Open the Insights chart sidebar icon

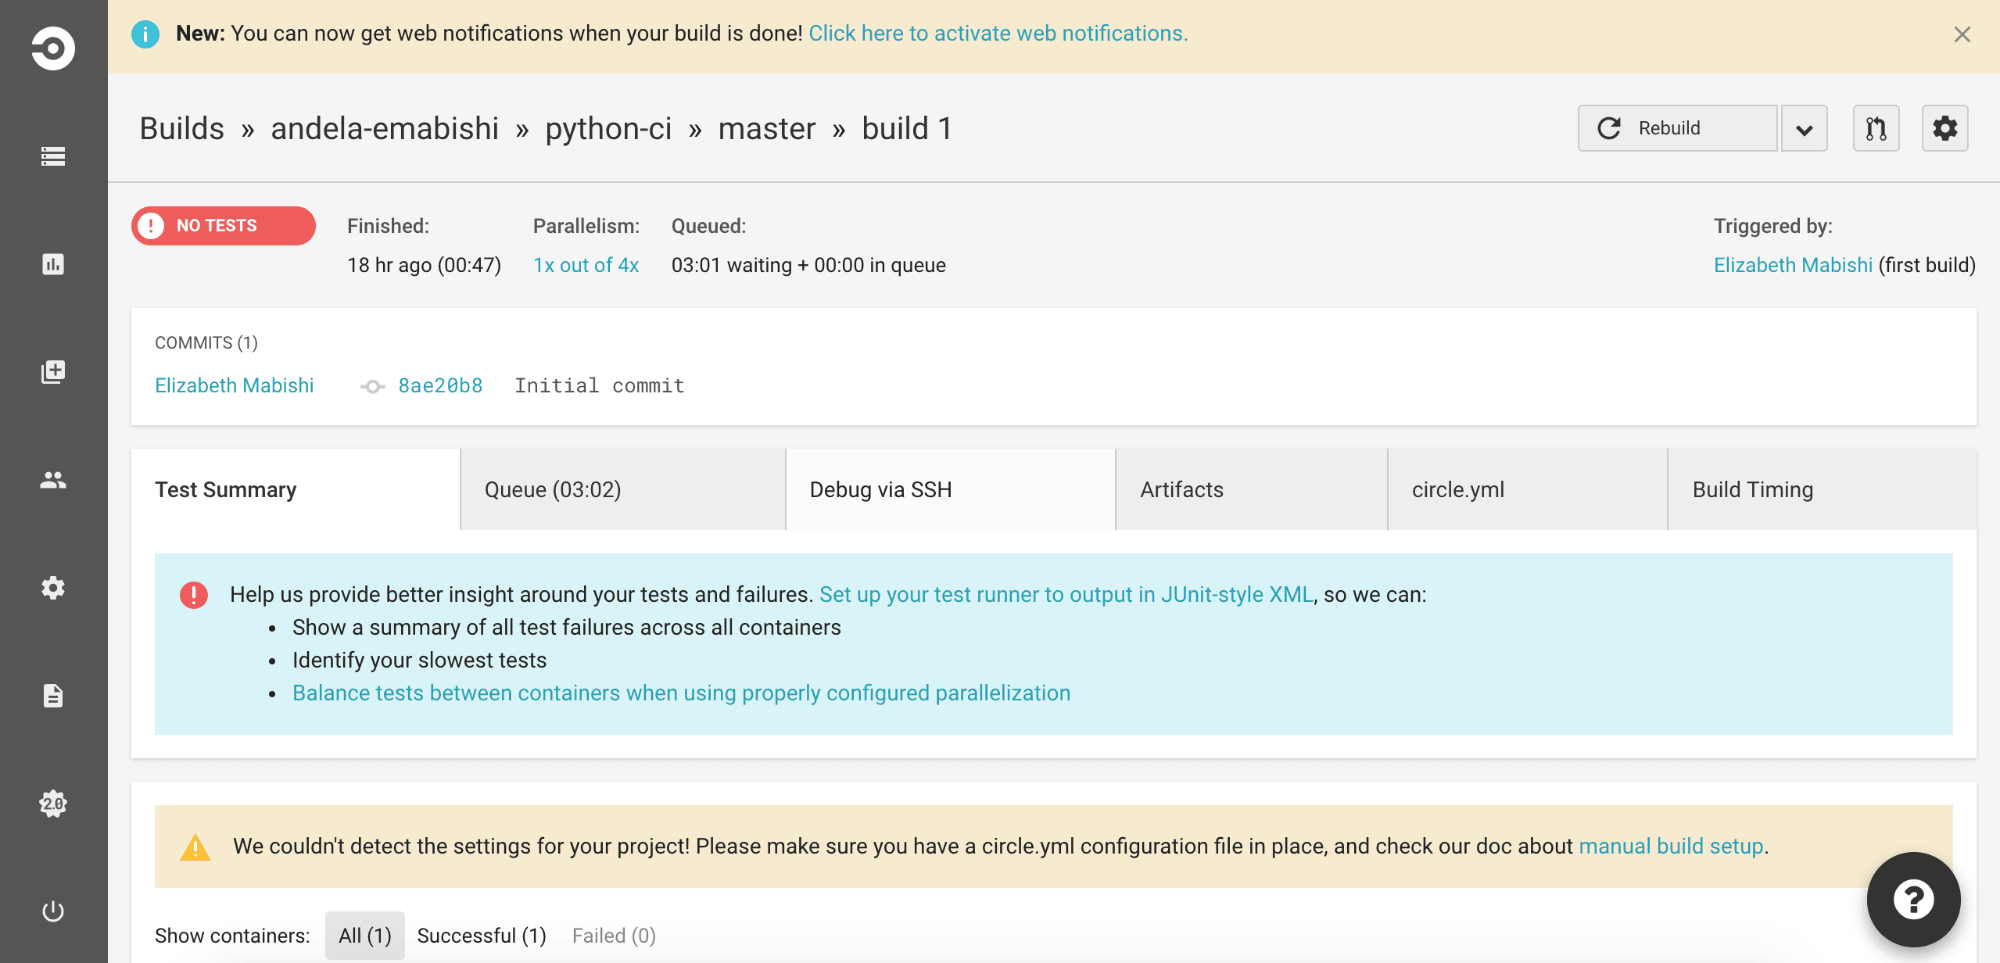(x=53, y=264)
